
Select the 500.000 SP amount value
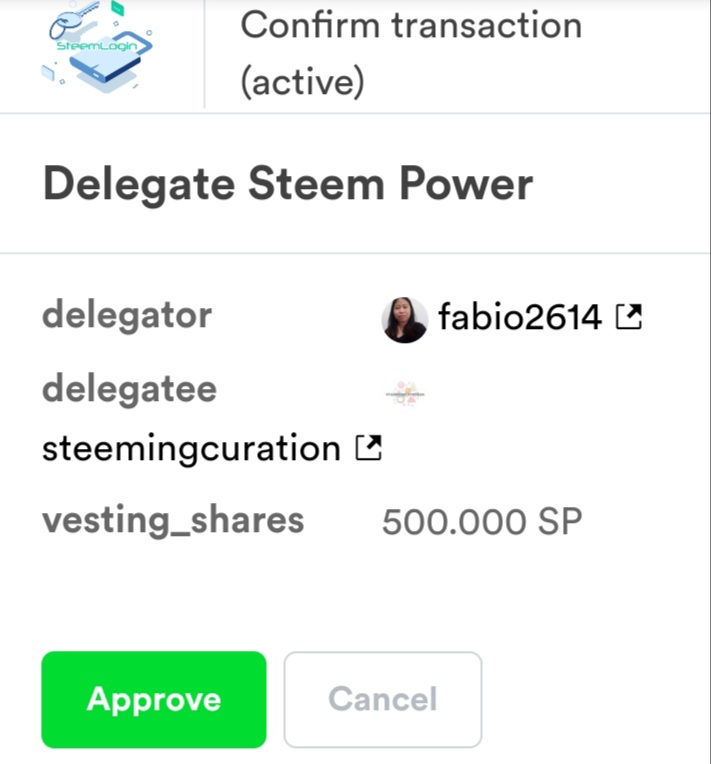click(x=481, y=521)
